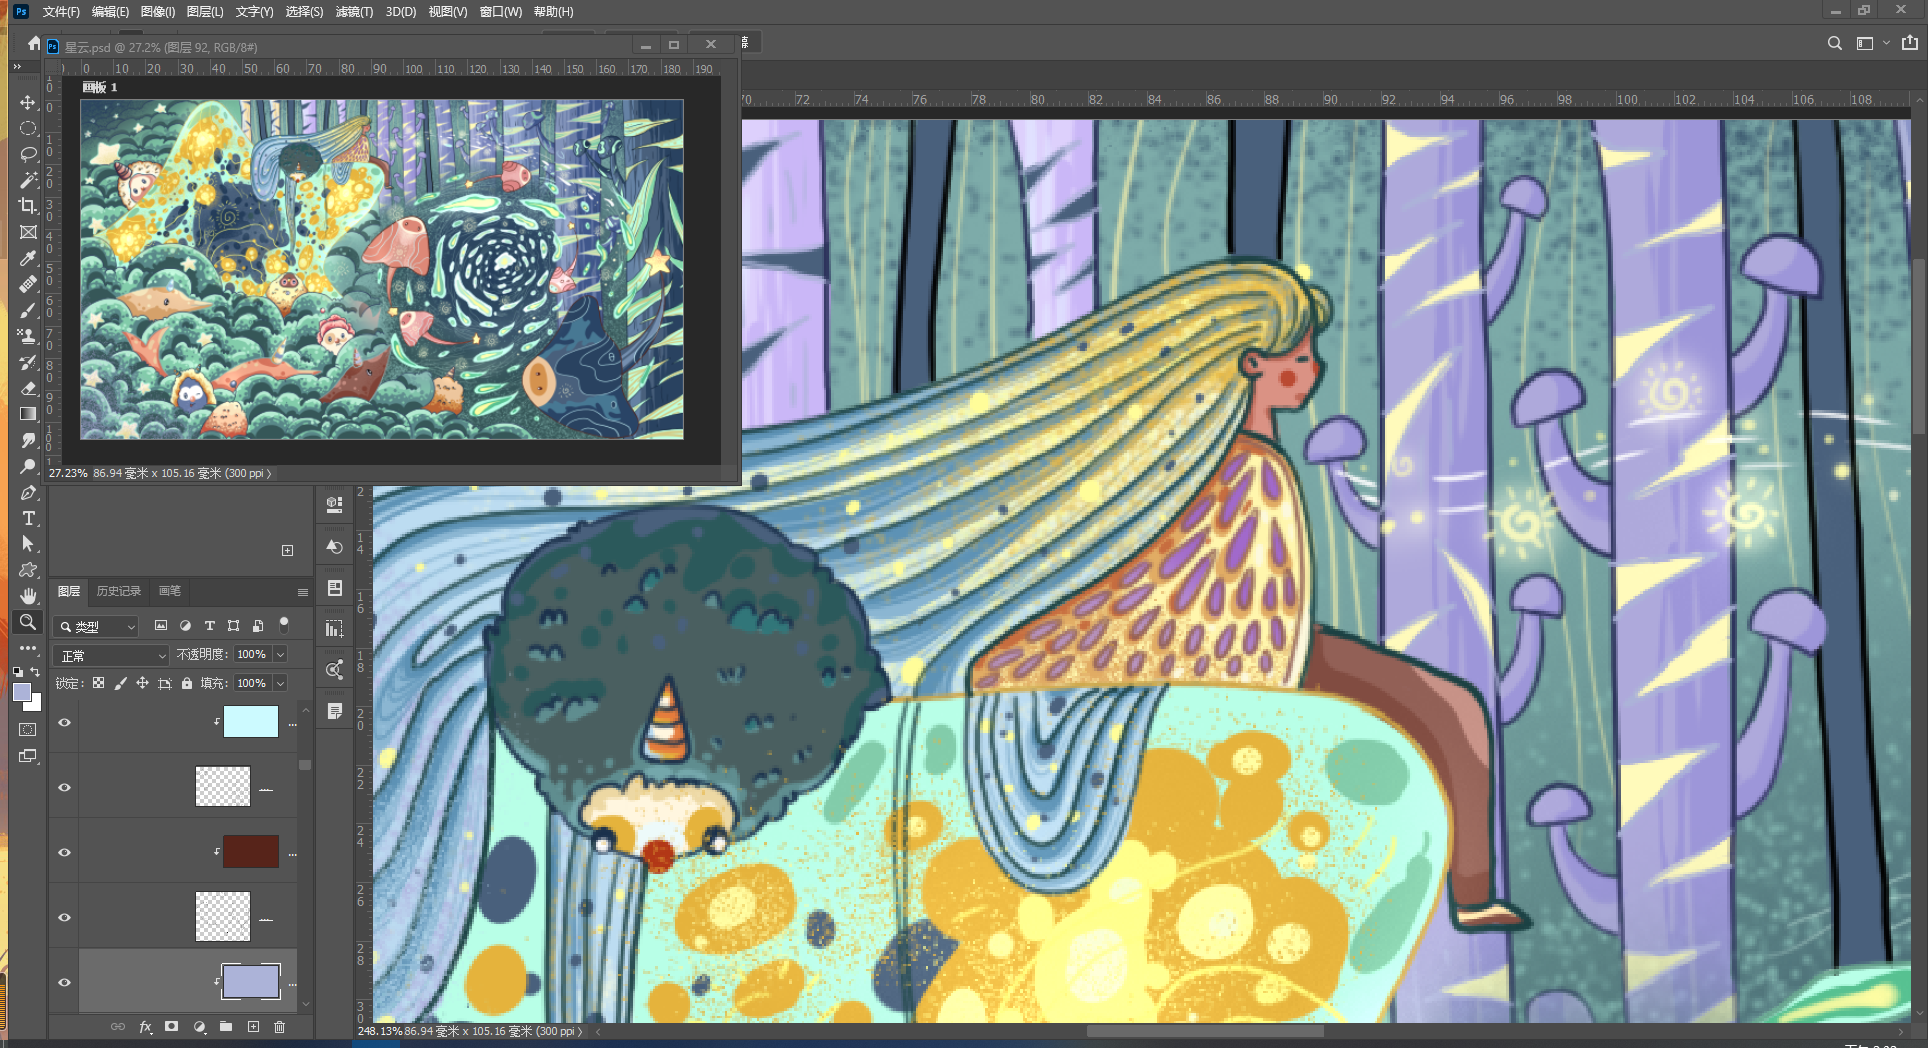
Task: Select the Elliptical Marquee tool
Action: tap(28, 128)
